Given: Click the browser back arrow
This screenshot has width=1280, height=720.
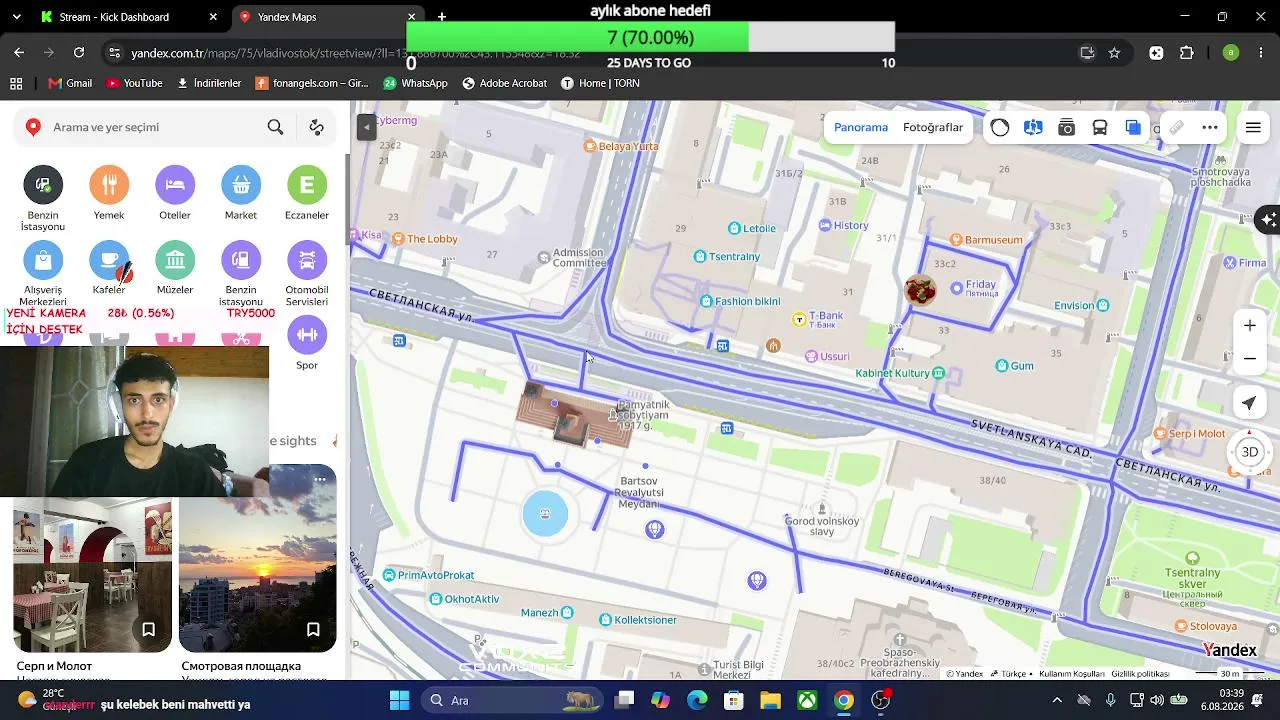Looking at the screenshot, I should point(19,52).
